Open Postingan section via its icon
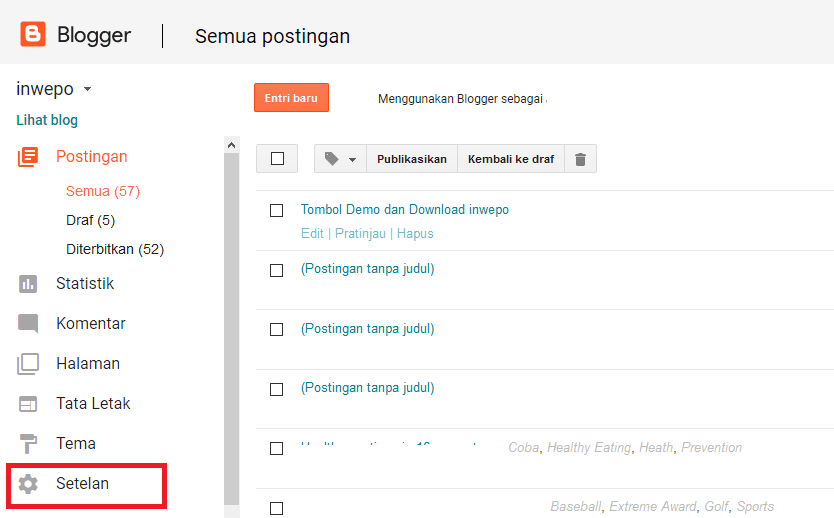 point(28,157)
